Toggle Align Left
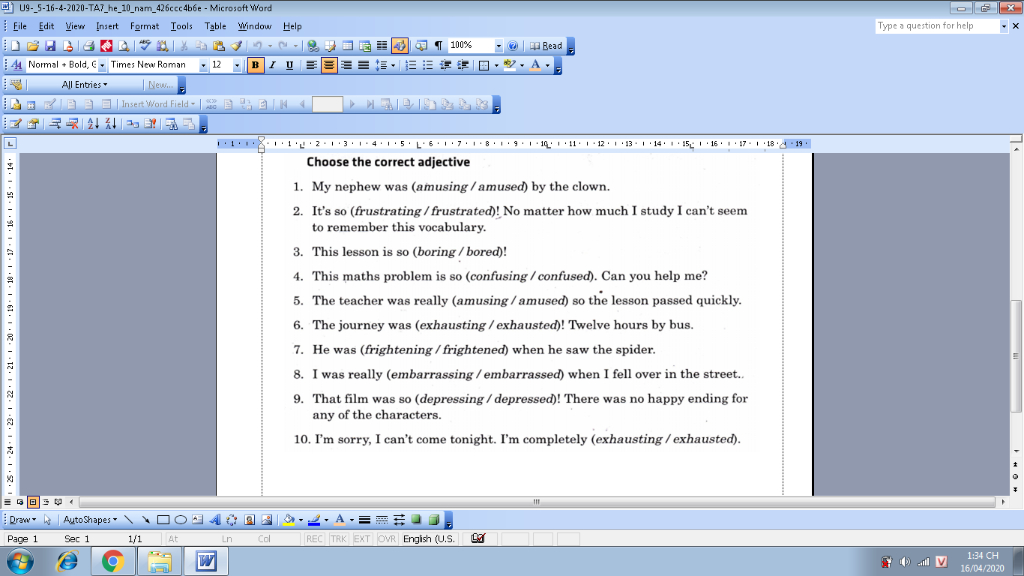Screen dimensions: 1024x576 click(312, 65)
